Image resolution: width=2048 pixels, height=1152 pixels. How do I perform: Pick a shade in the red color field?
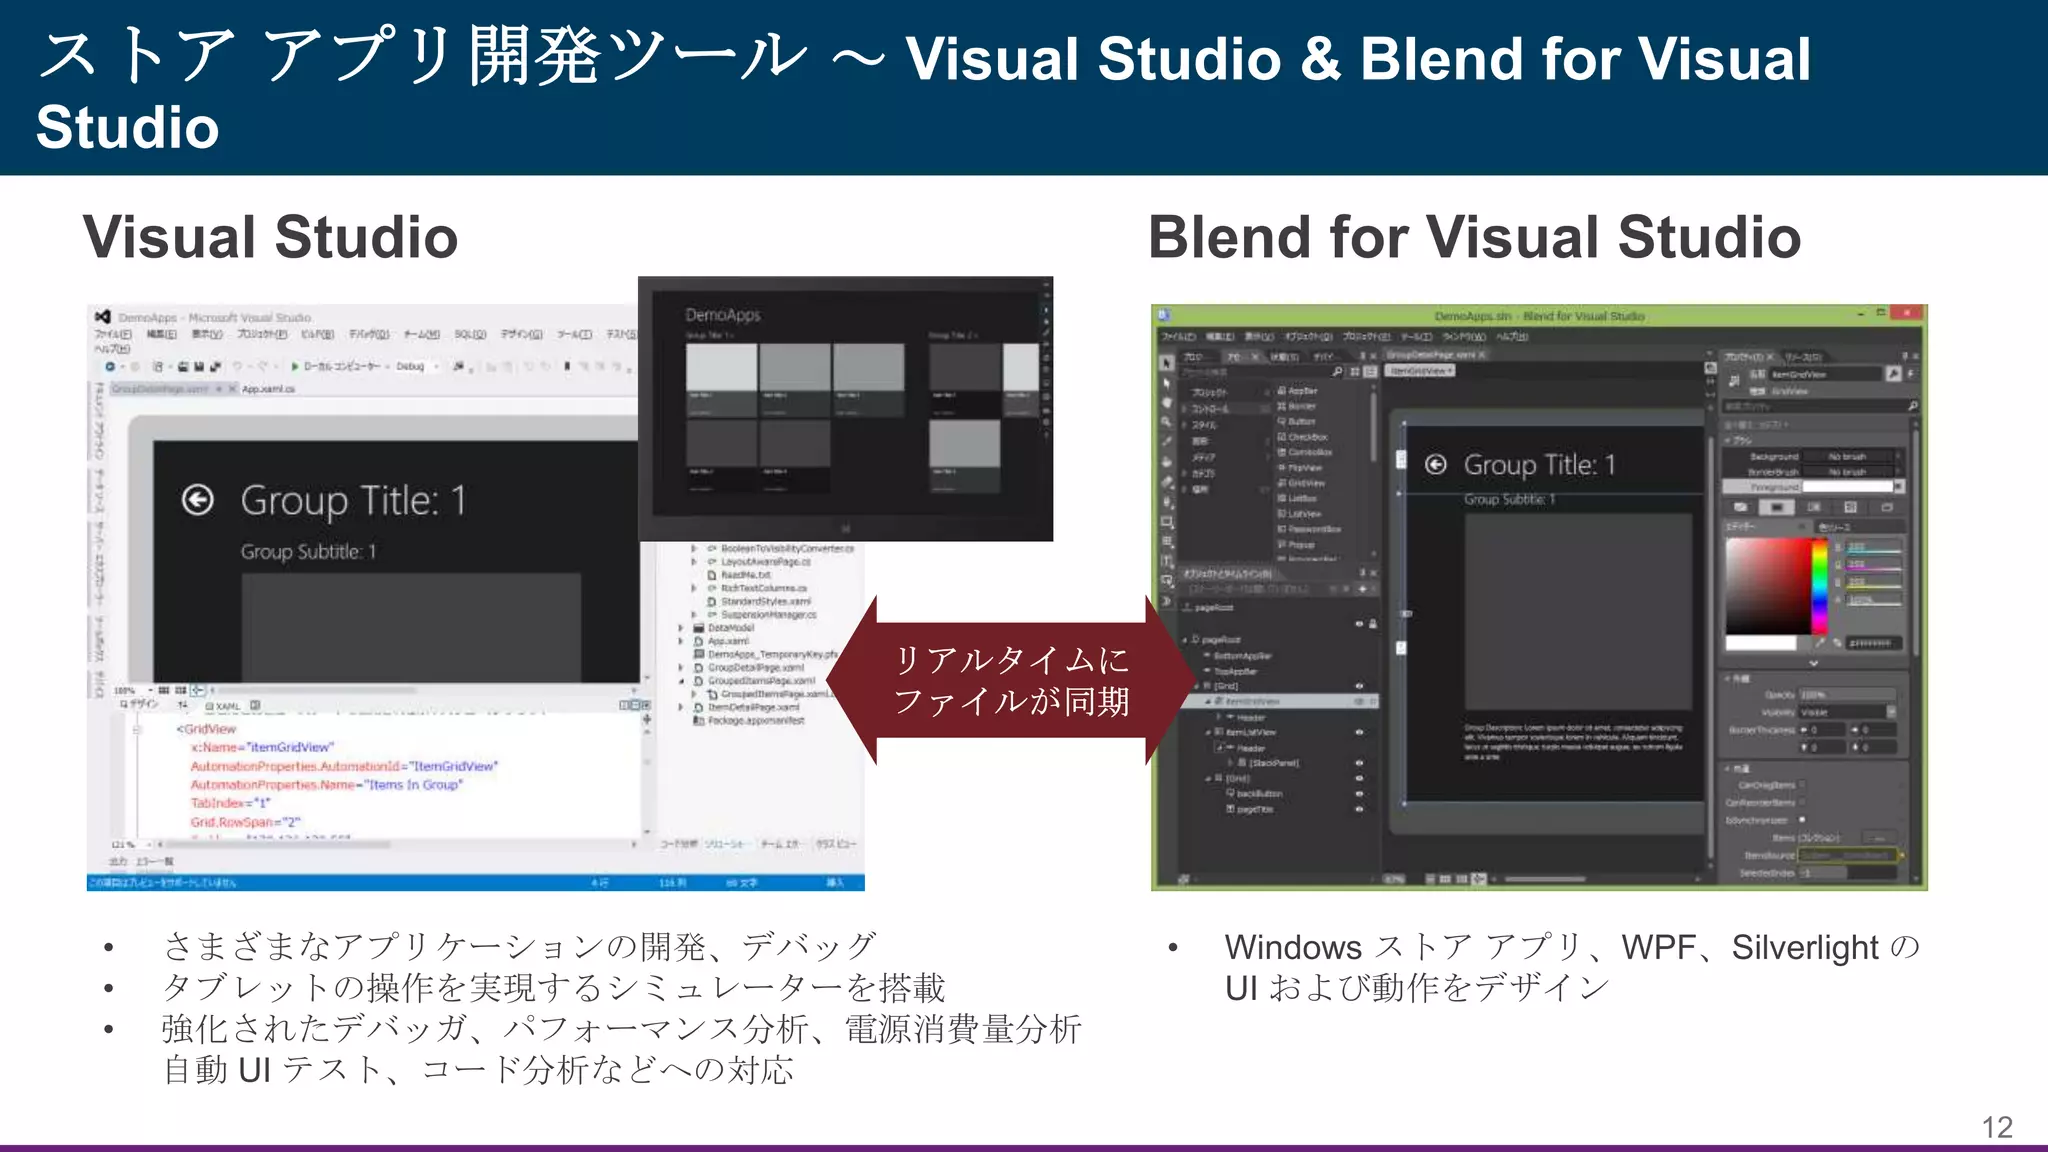pyautogui.click(x=1768, y=586)
